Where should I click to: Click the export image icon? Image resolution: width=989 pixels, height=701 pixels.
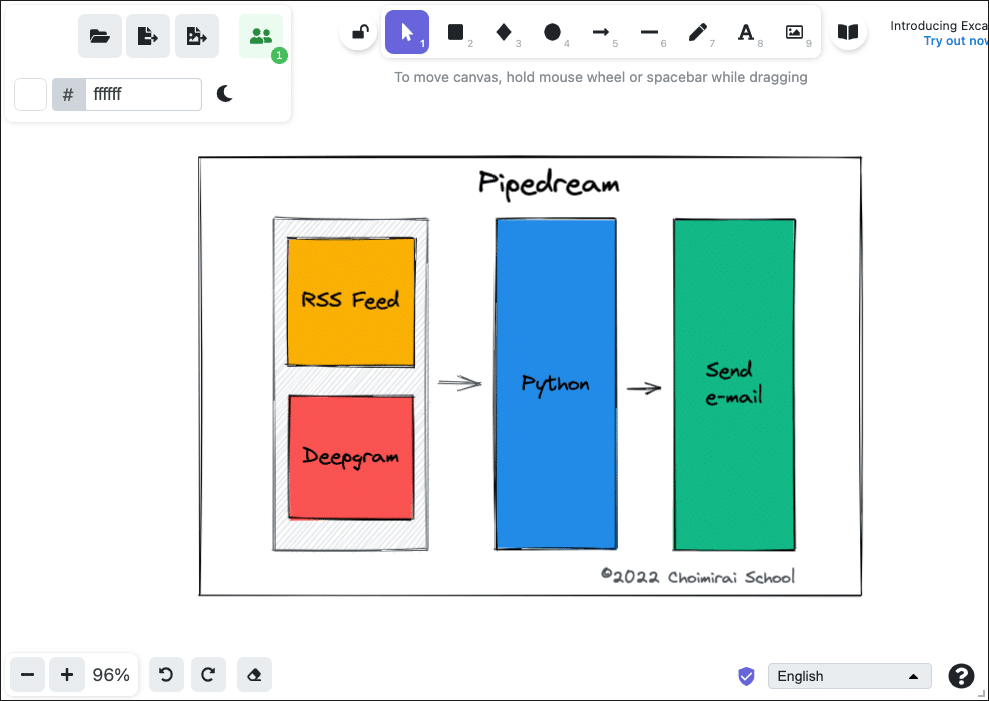[197, 36]
